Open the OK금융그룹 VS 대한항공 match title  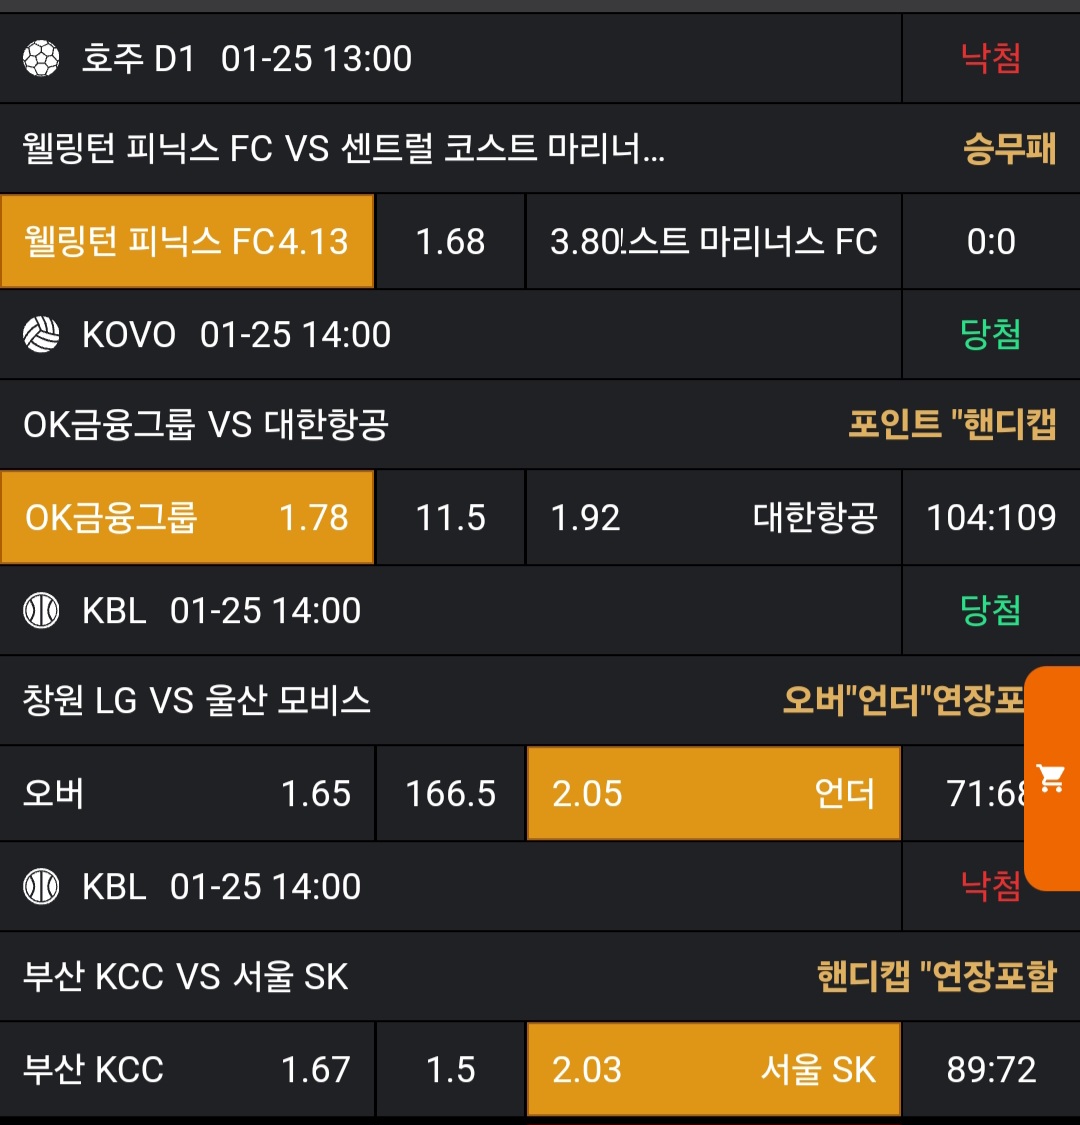tap(205, 426)
